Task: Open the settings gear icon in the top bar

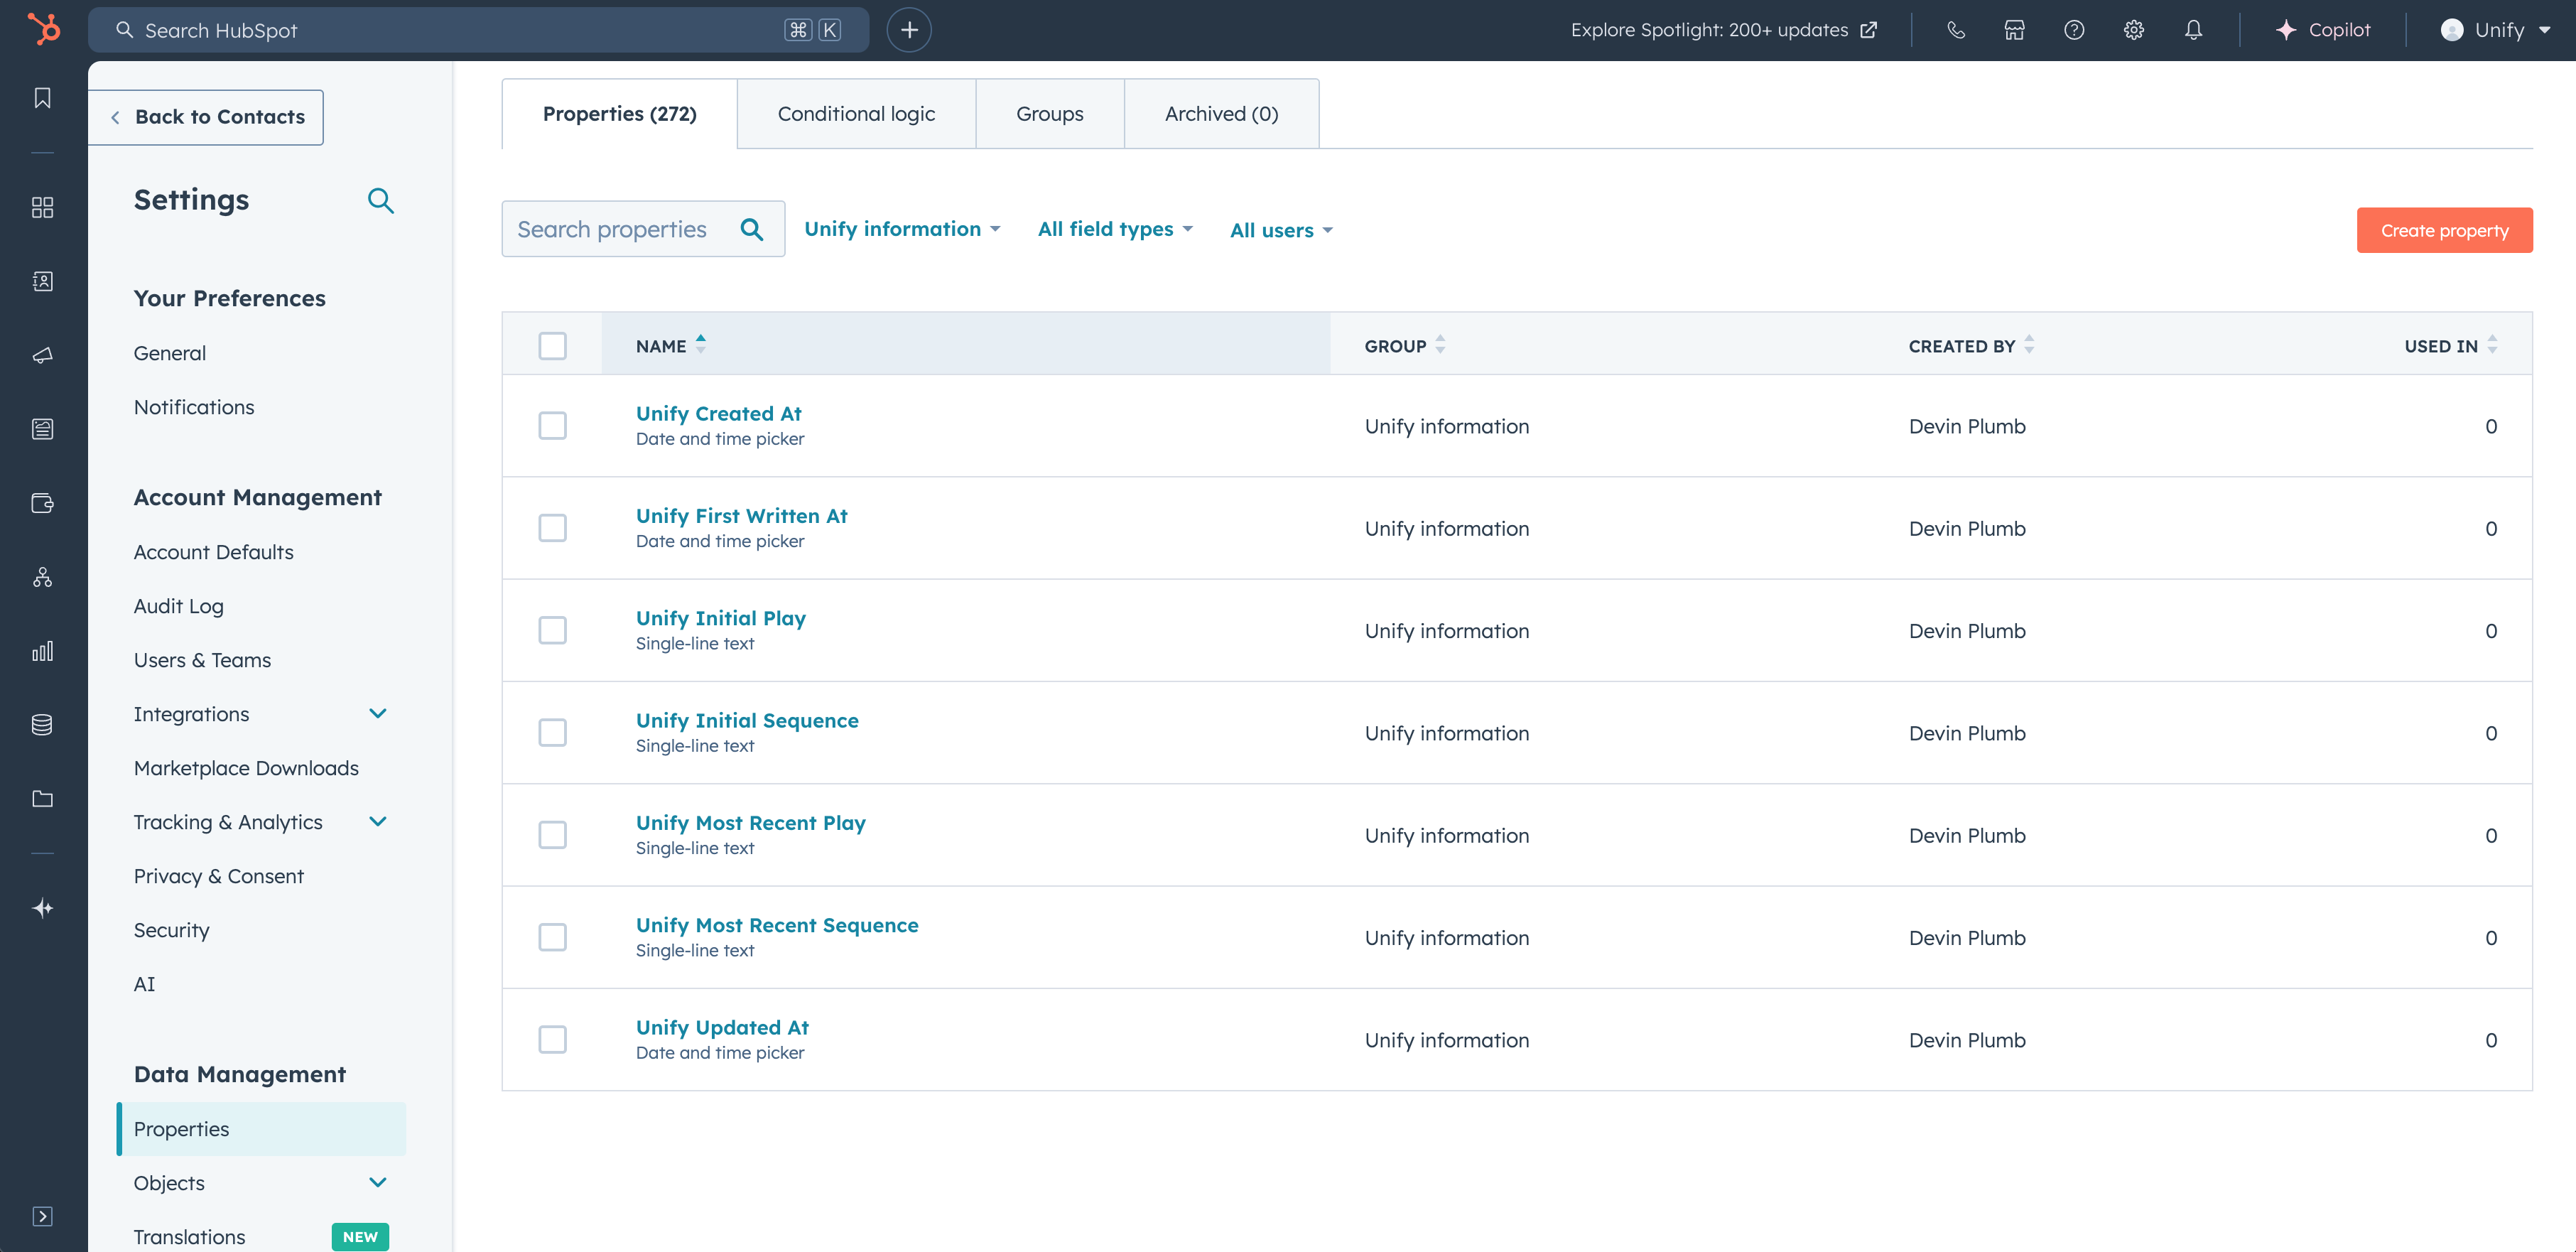Action: click(2133, 30)
